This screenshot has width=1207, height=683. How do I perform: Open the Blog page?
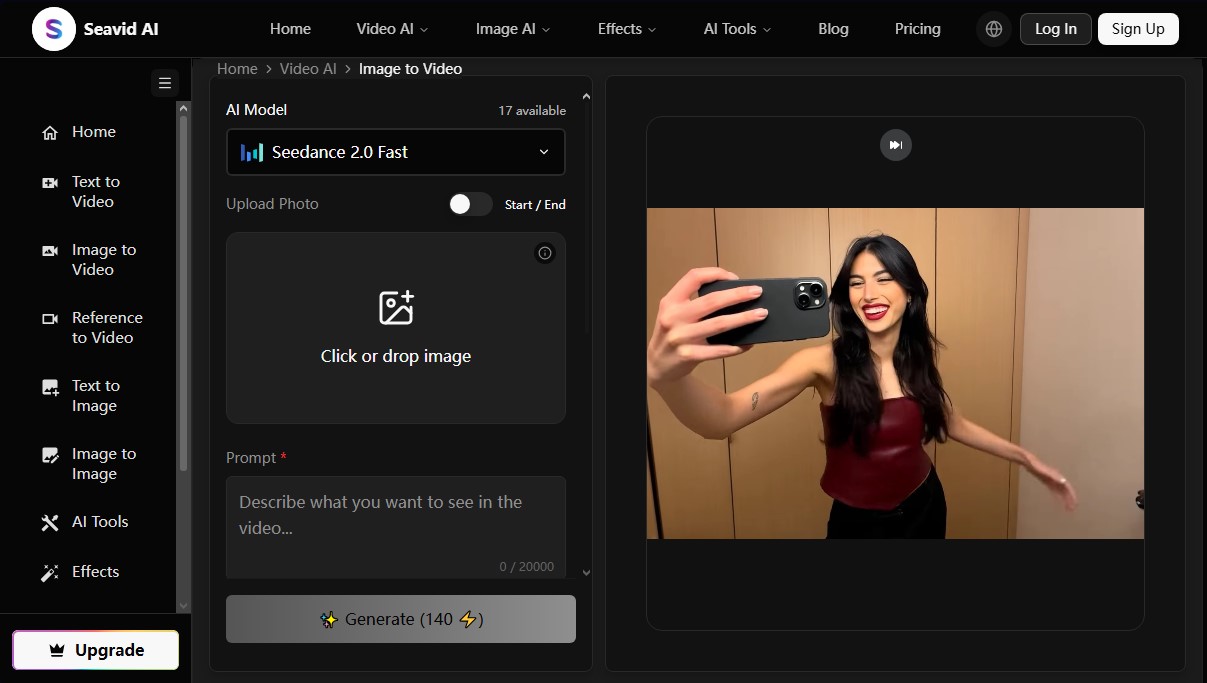pyautogui.click(x=833, y=29)
